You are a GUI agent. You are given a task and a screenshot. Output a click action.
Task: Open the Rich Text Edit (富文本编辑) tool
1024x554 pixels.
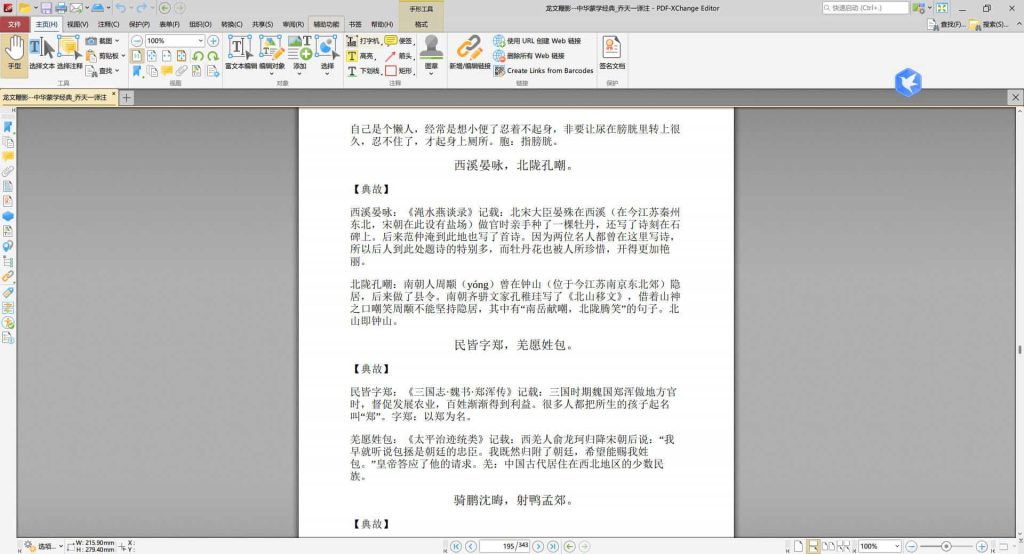(240, 52)
